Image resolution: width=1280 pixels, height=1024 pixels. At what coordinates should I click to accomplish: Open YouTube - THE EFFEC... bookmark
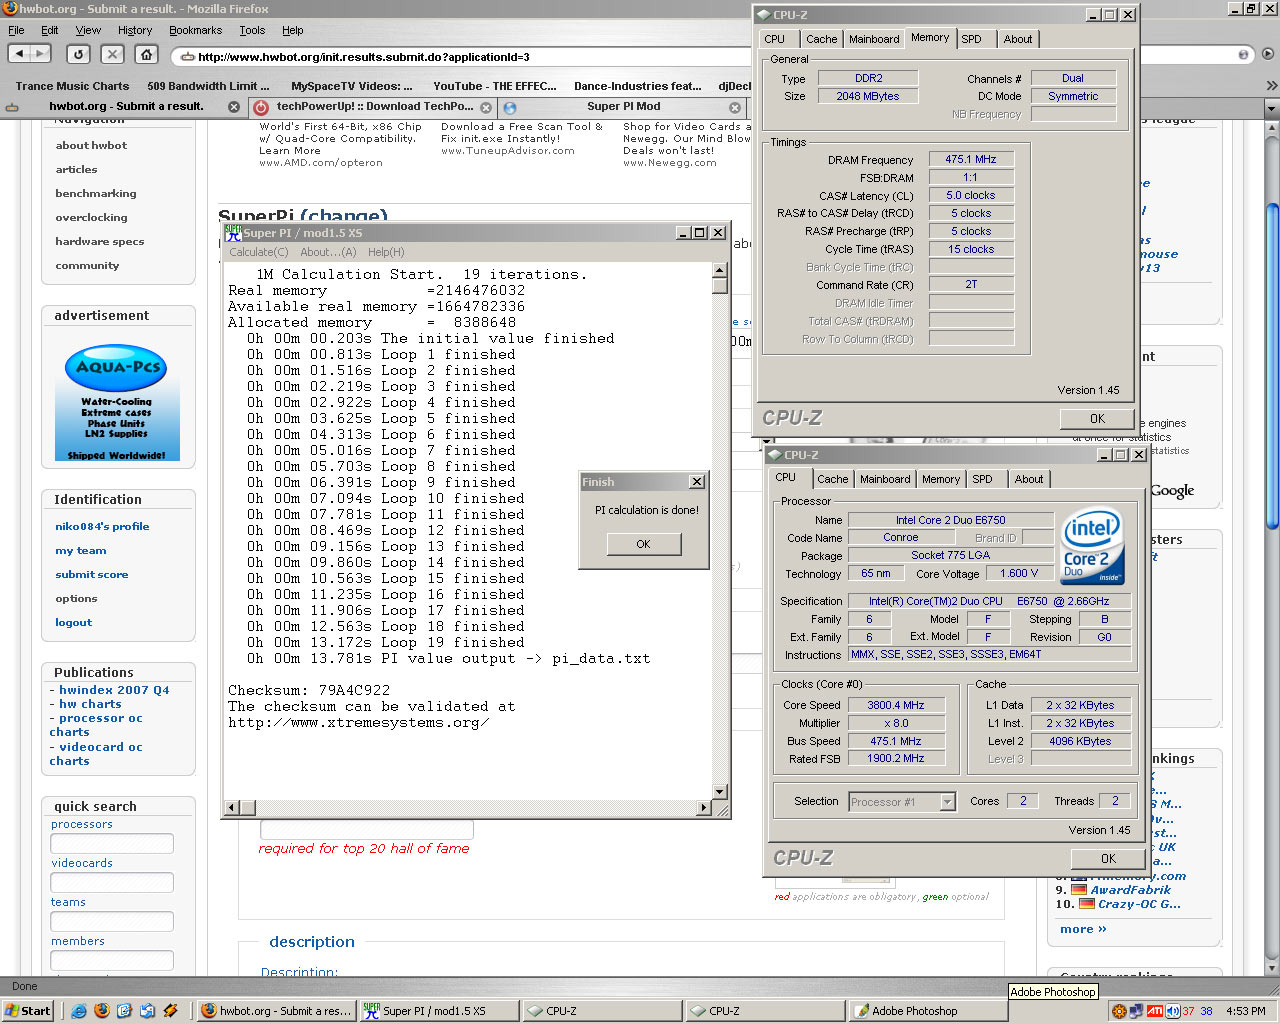(494, 86)
